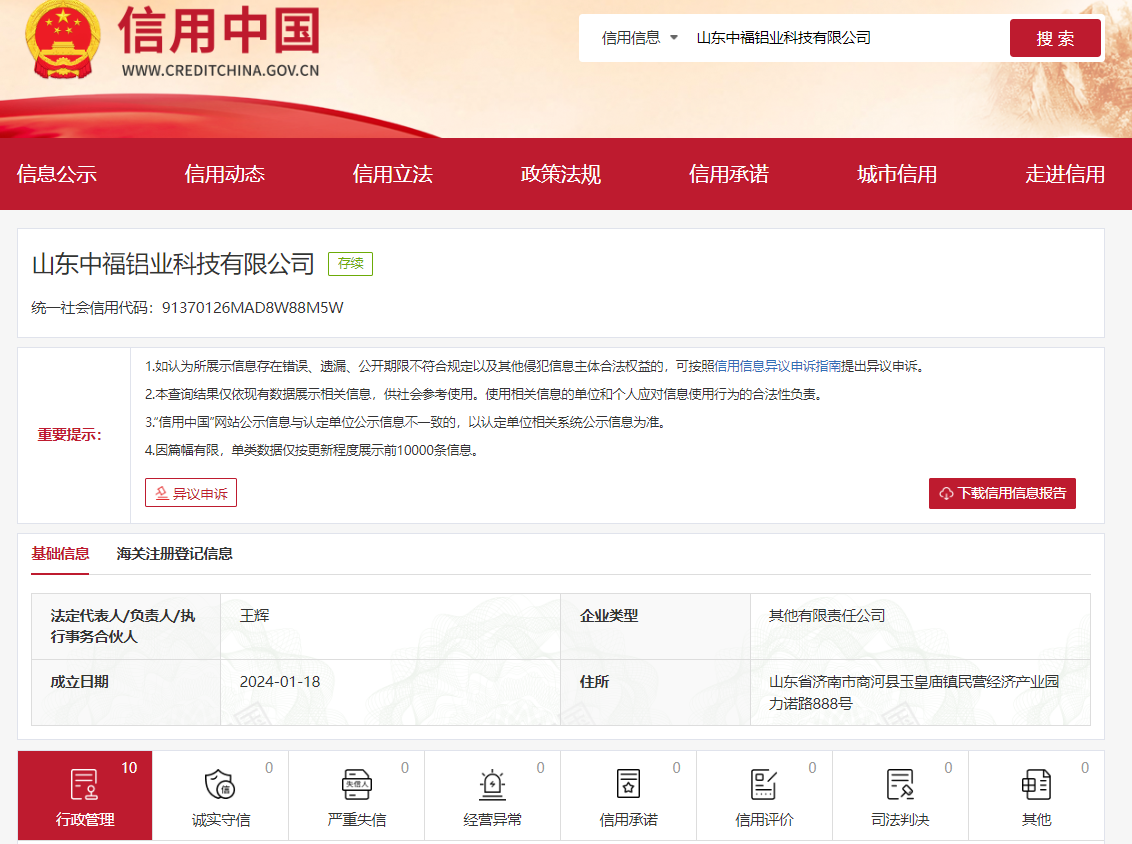This screenshot has height=844, width=1132.
Task: Open the 信用动态 menu
Action: [225, 174]
